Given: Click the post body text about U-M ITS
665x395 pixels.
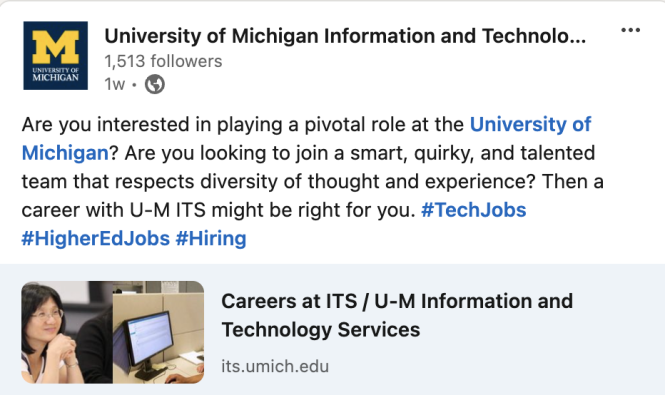Looking at the screenshot, I should tap(313, 181).
